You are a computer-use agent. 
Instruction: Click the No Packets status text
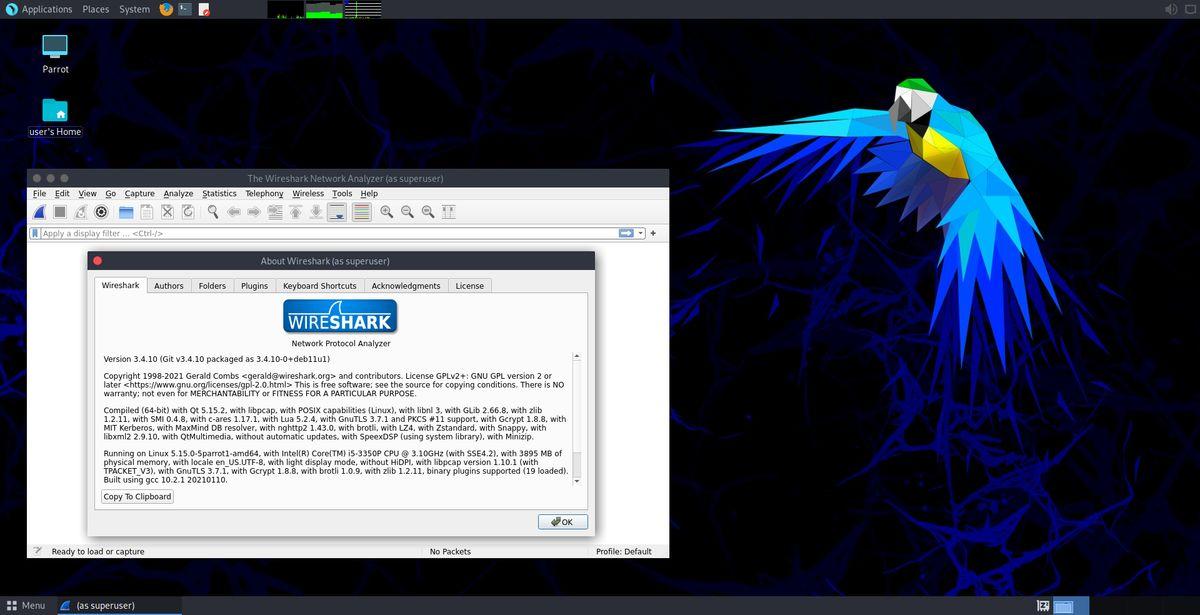450,551
